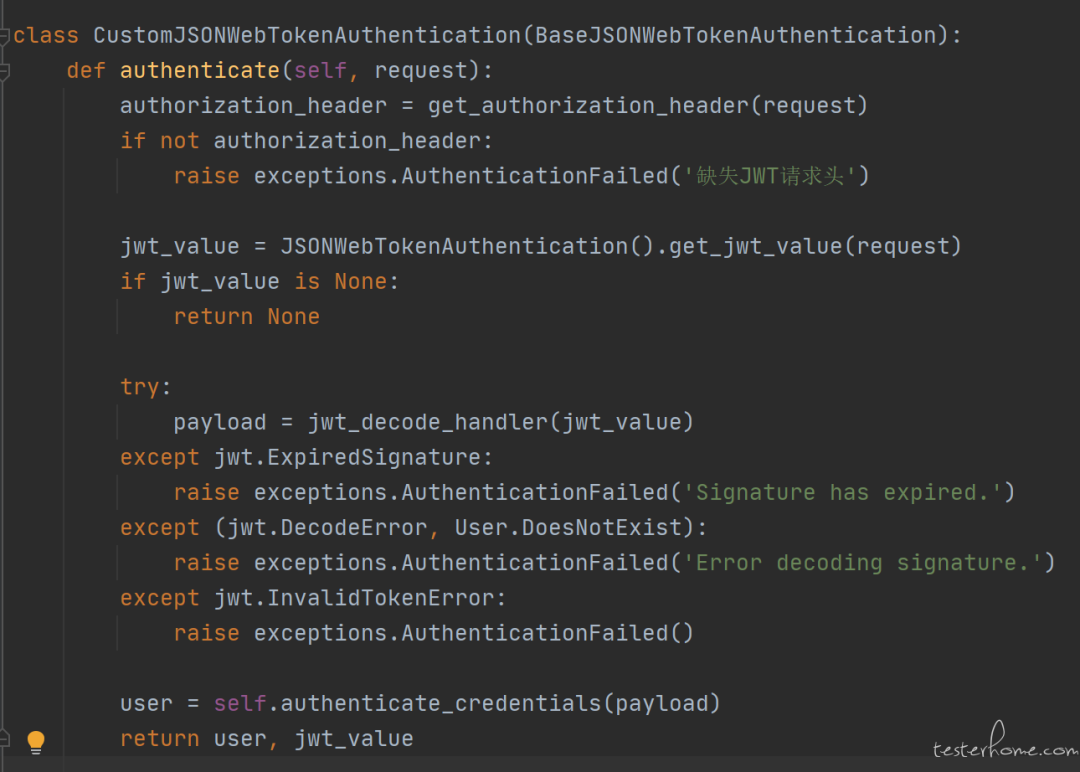
Task: Click the fold end marker beside the return user line
Action: tap(4, 739)
